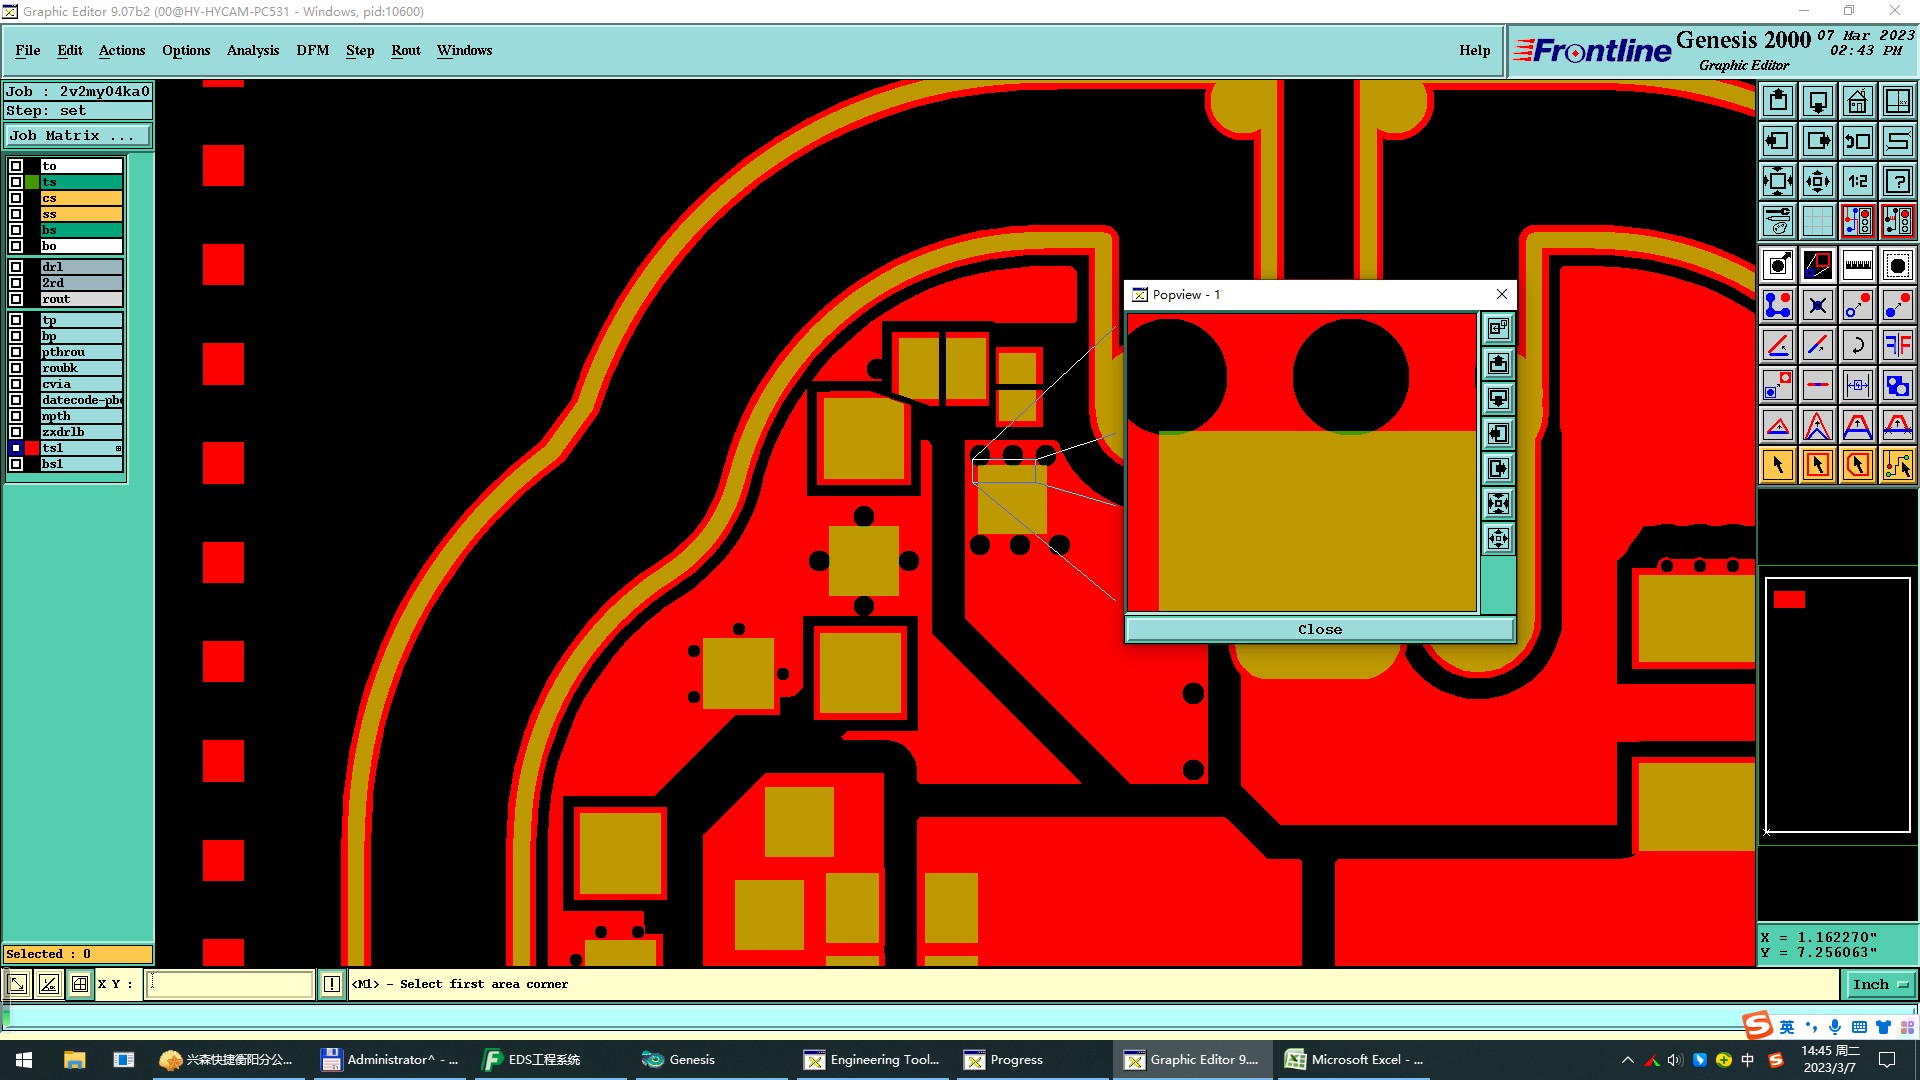Click the mirror F flip icon
Viewport: 1920px width, 1080px height.
click(1897, 345)
